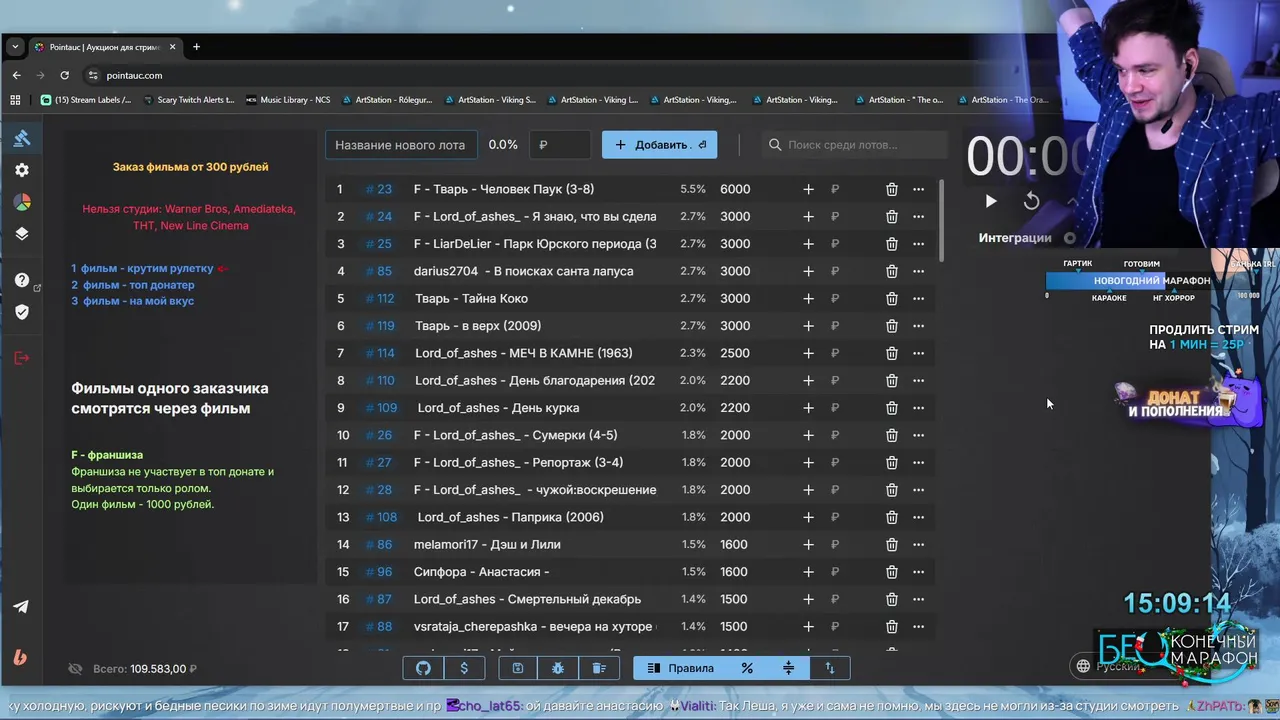
Task: Open the GitHub icon in the bottom toolbar
Action: coord(423,668)
